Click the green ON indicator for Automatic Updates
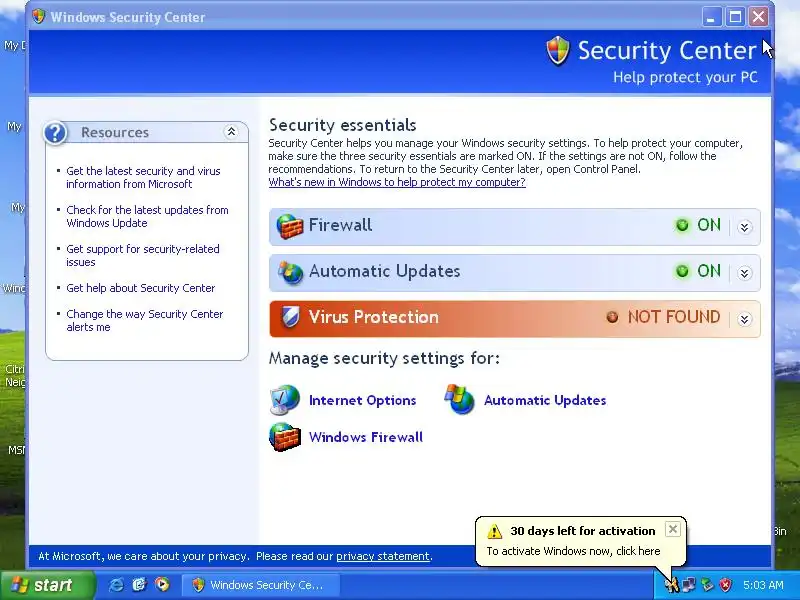The image size is (800, 600). [682, 271]
